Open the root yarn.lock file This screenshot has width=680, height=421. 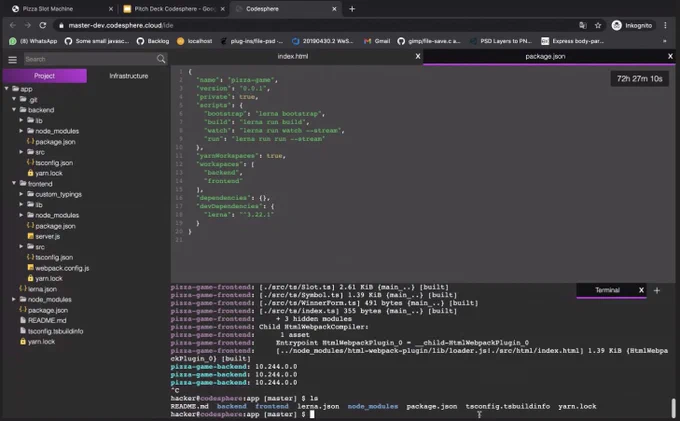pos(41,341)
